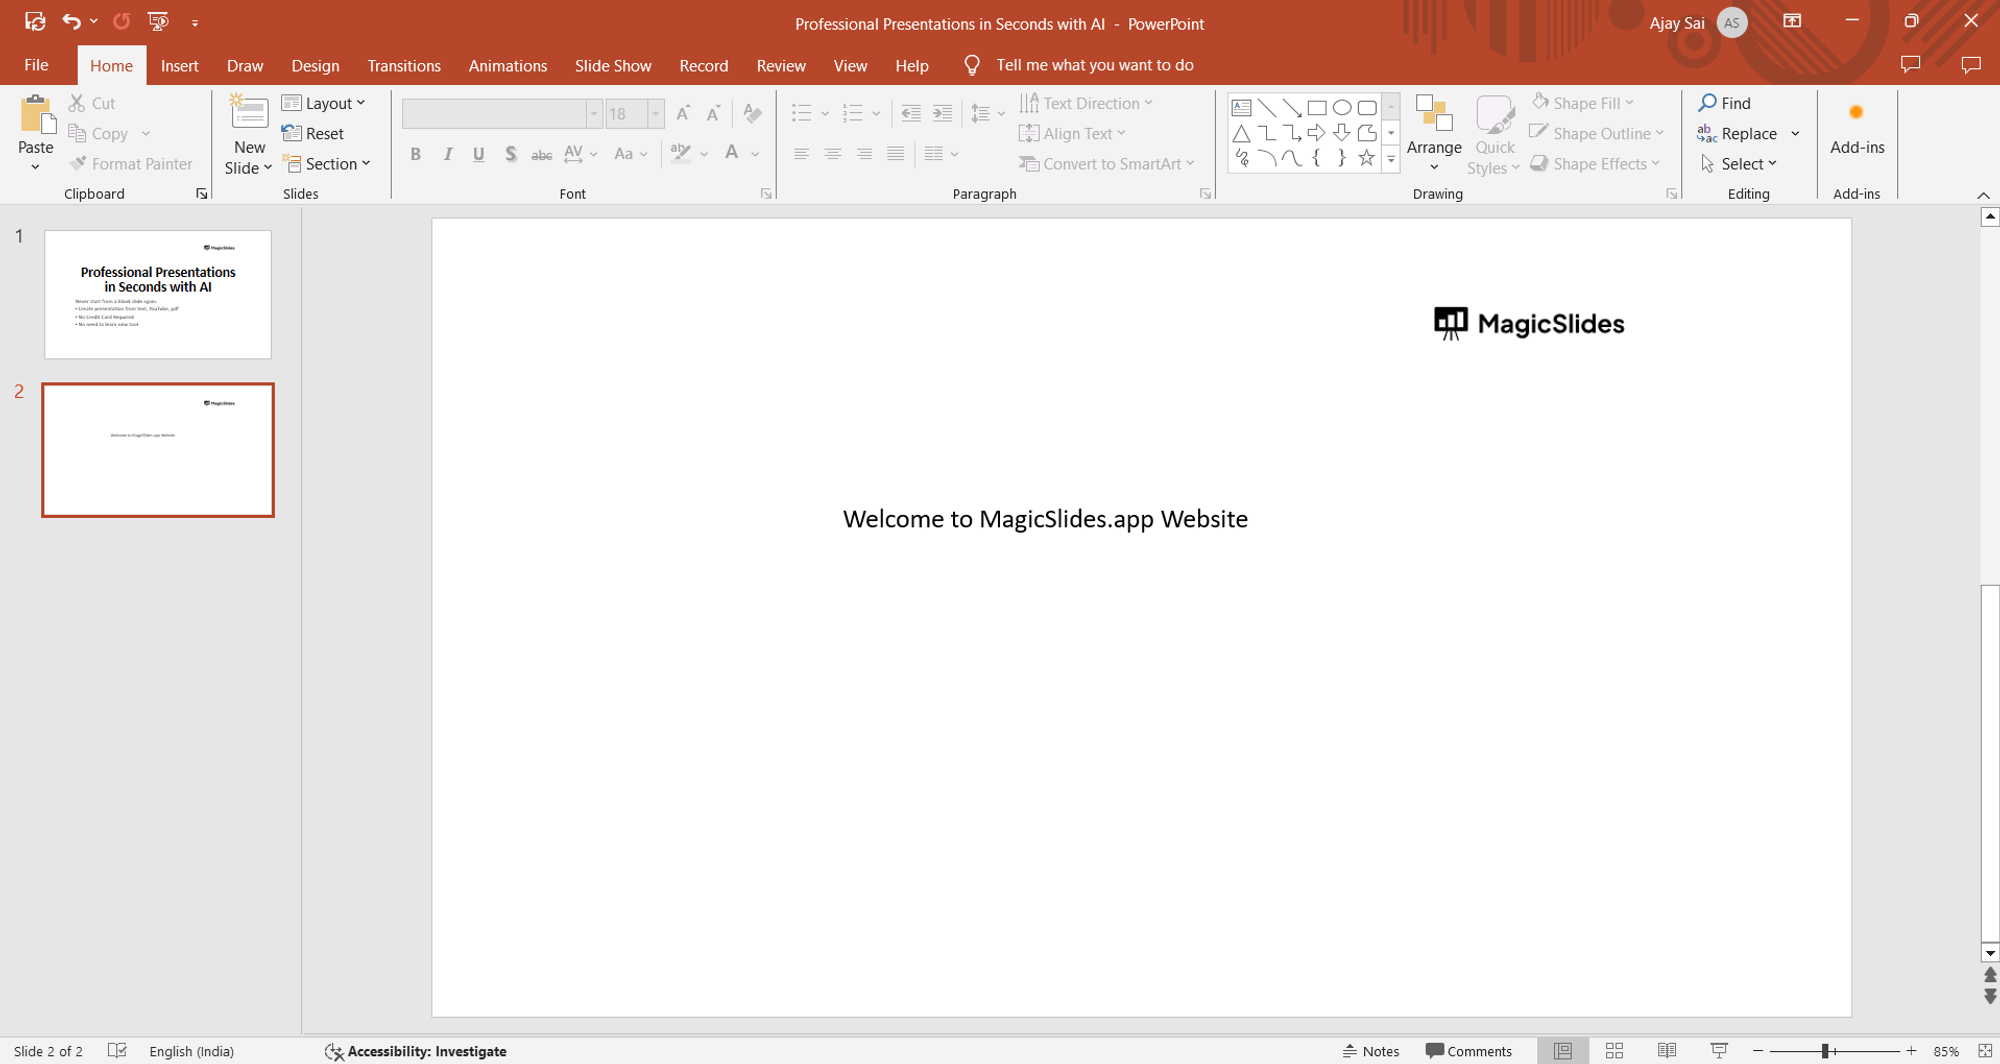The image size is (2000, 1064).
Task: Toggle Center paragraph alignment
Action: (x=833, y=154)
